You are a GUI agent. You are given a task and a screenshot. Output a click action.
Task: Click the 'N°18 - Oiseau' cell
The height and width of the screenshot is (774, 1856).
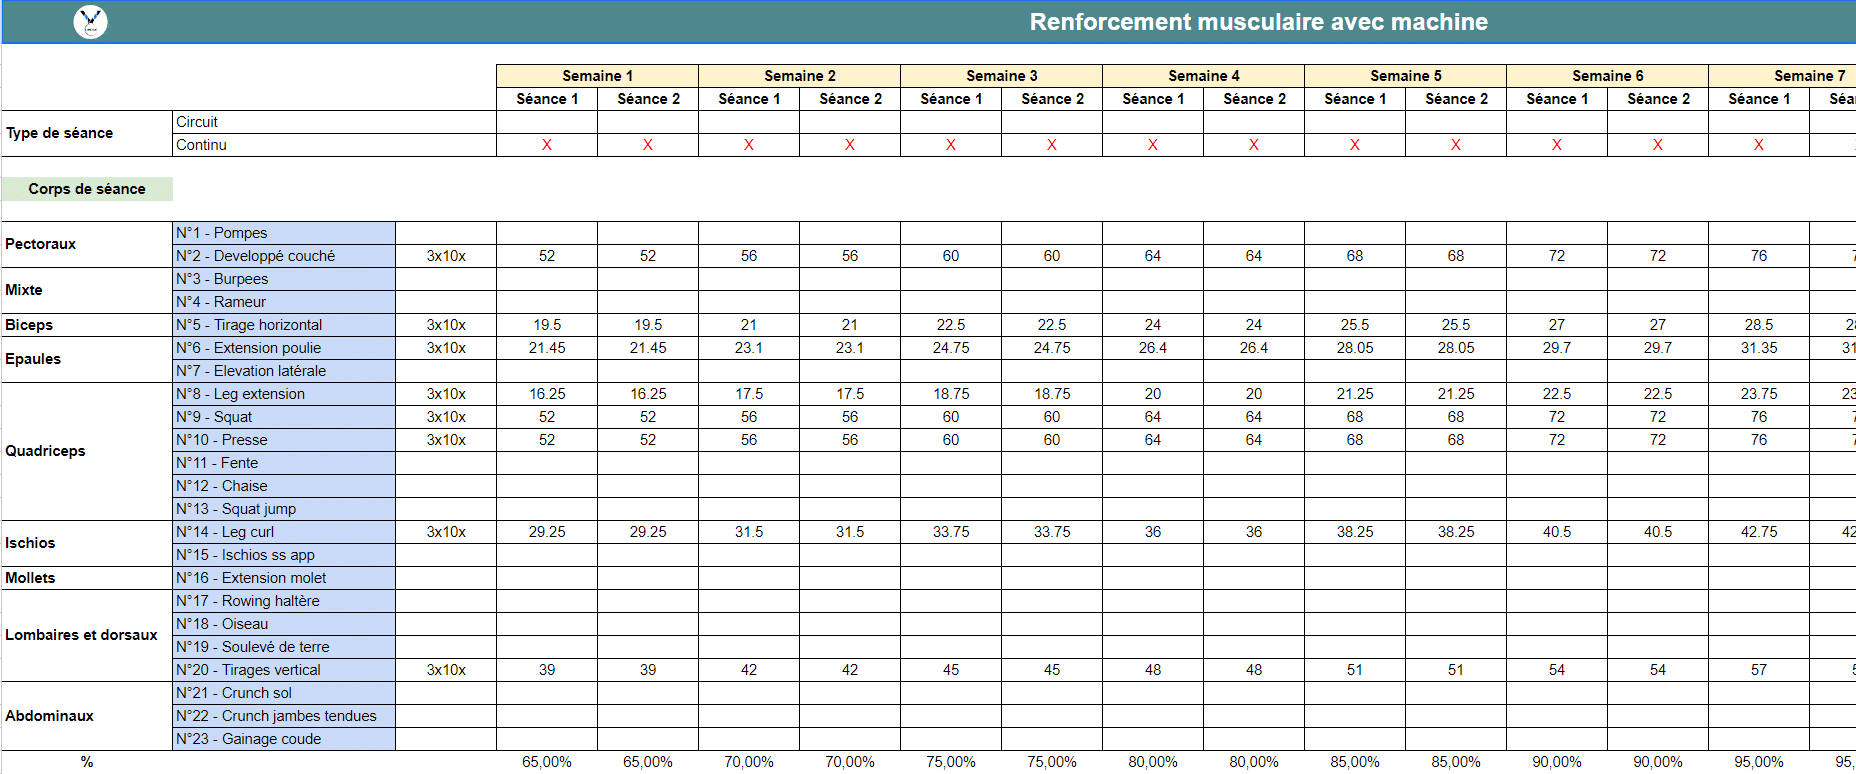[284, 624]
